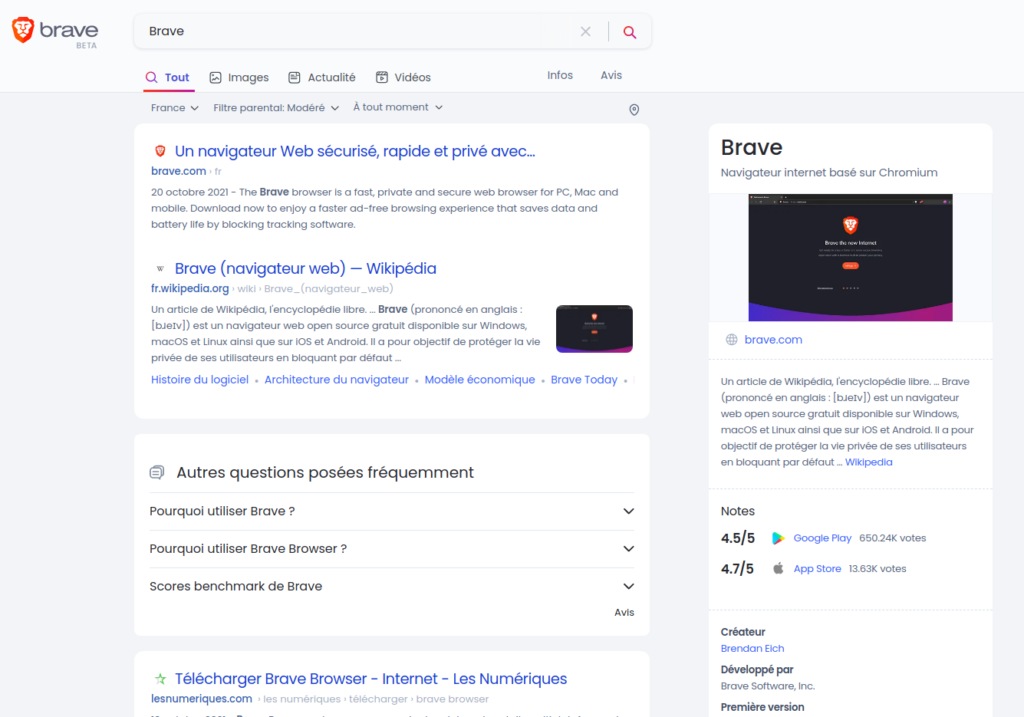
Task: Open the 'Modèle économique' sublink
Action: (x=479, y=379)
